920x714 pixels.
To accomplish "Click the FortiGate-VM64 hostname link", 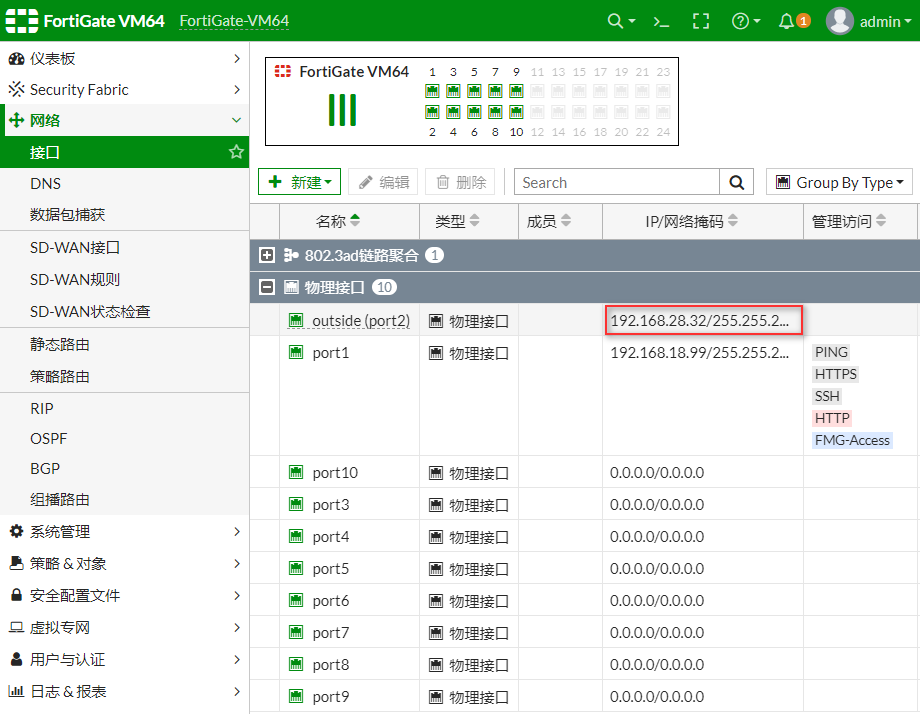I will tap(234, 20).
